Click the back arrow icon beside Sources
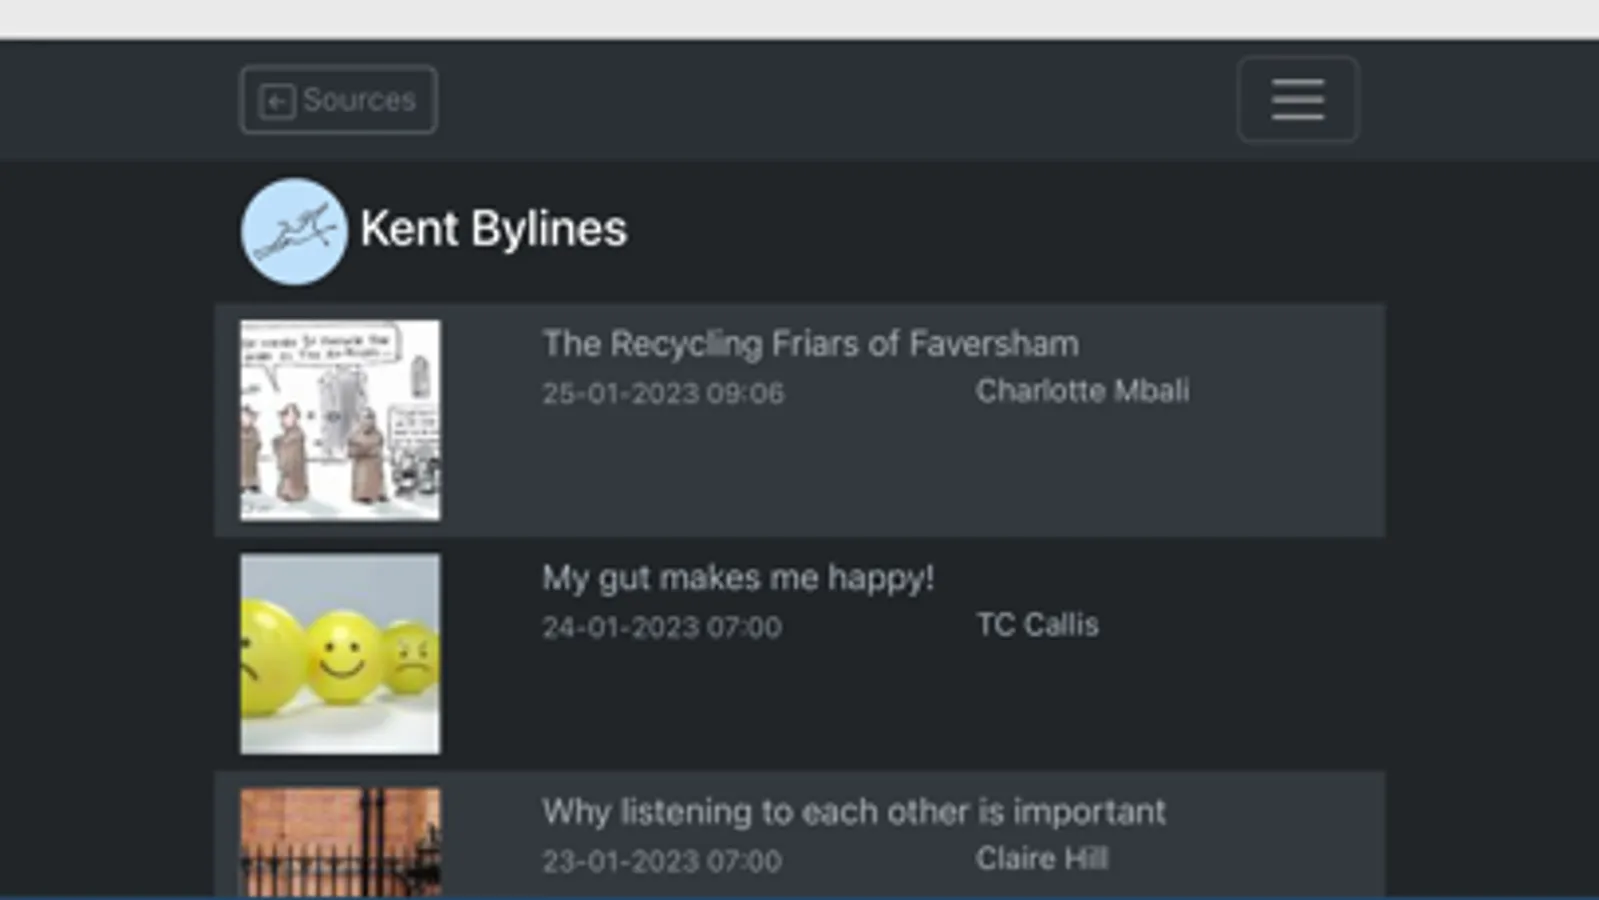Image resolution: width=1599 pixels, height=900 pixels. [x=277, y=101]
